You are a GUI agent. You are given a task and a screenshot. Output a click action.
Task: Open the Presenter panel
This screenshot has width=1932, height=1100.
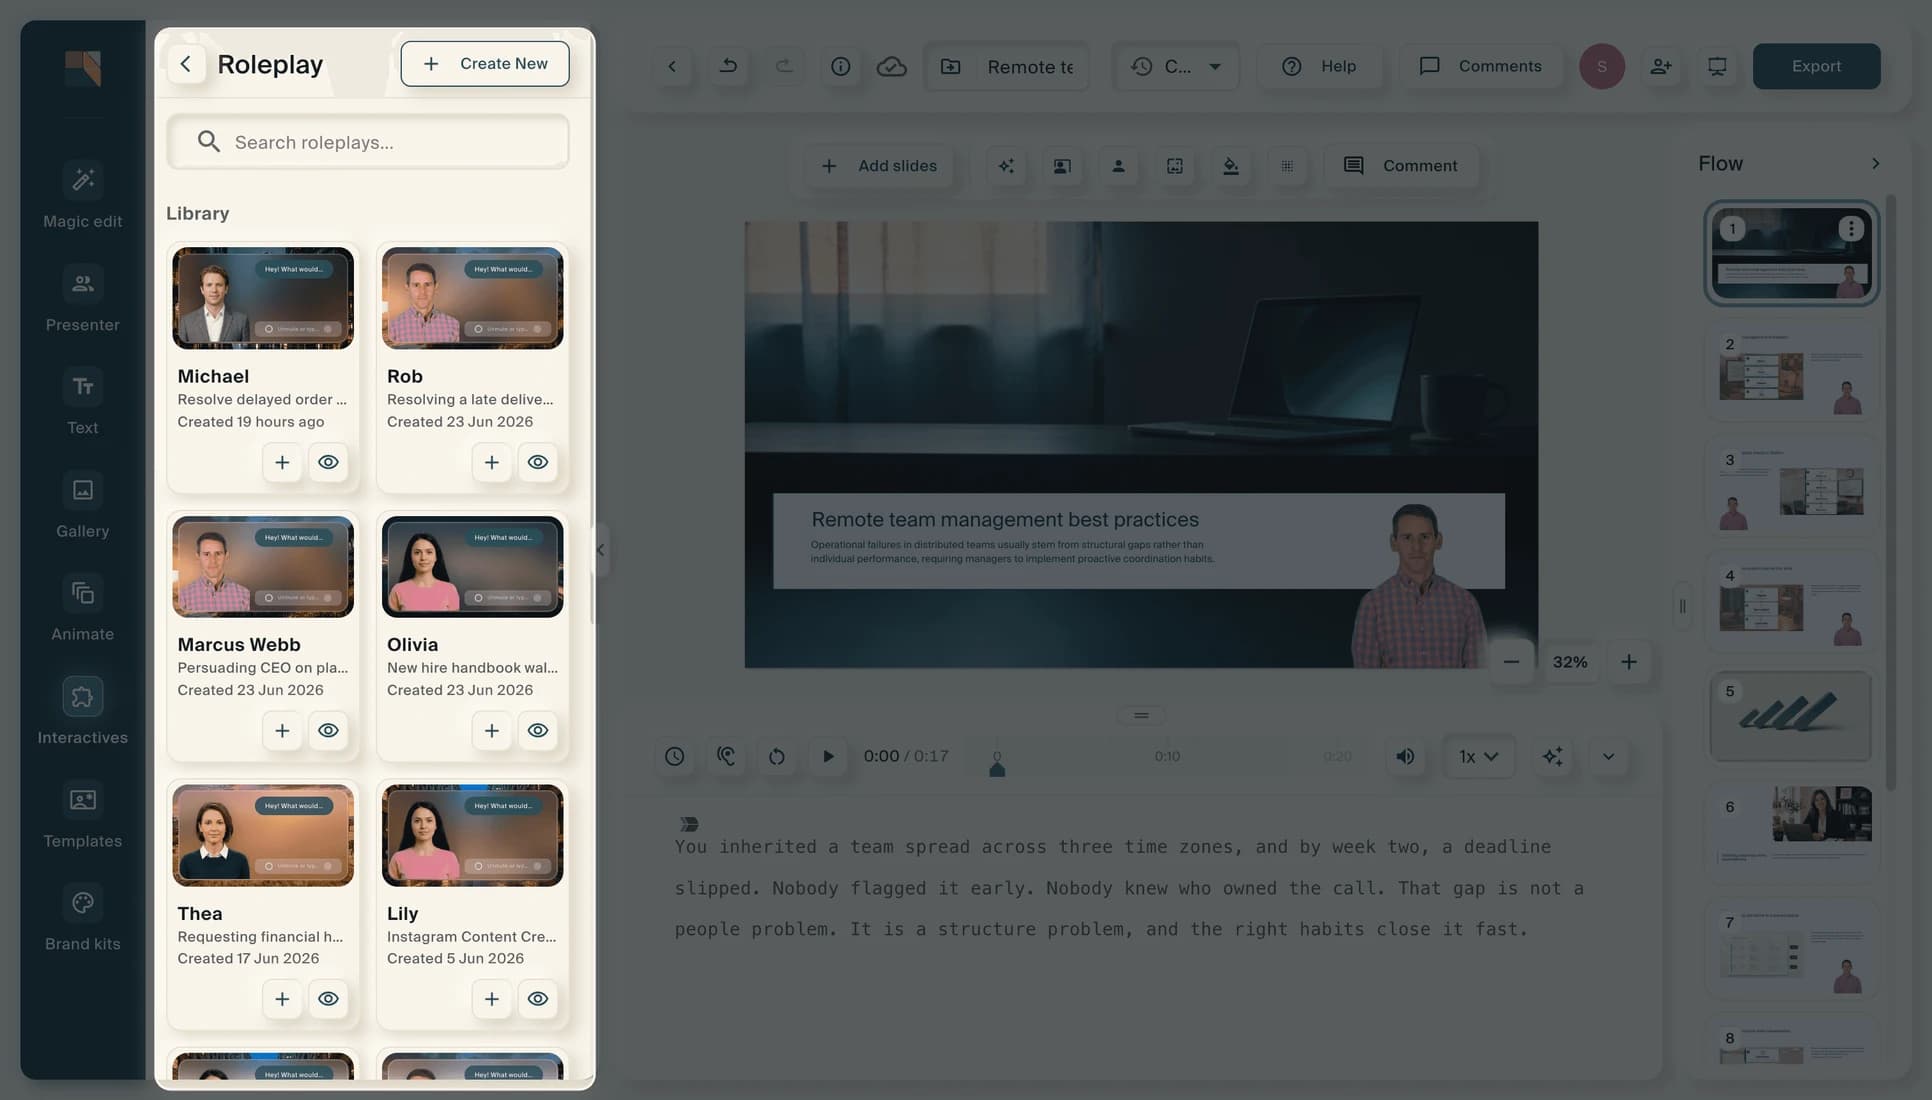pyautogui.click(x=82, y=299)
